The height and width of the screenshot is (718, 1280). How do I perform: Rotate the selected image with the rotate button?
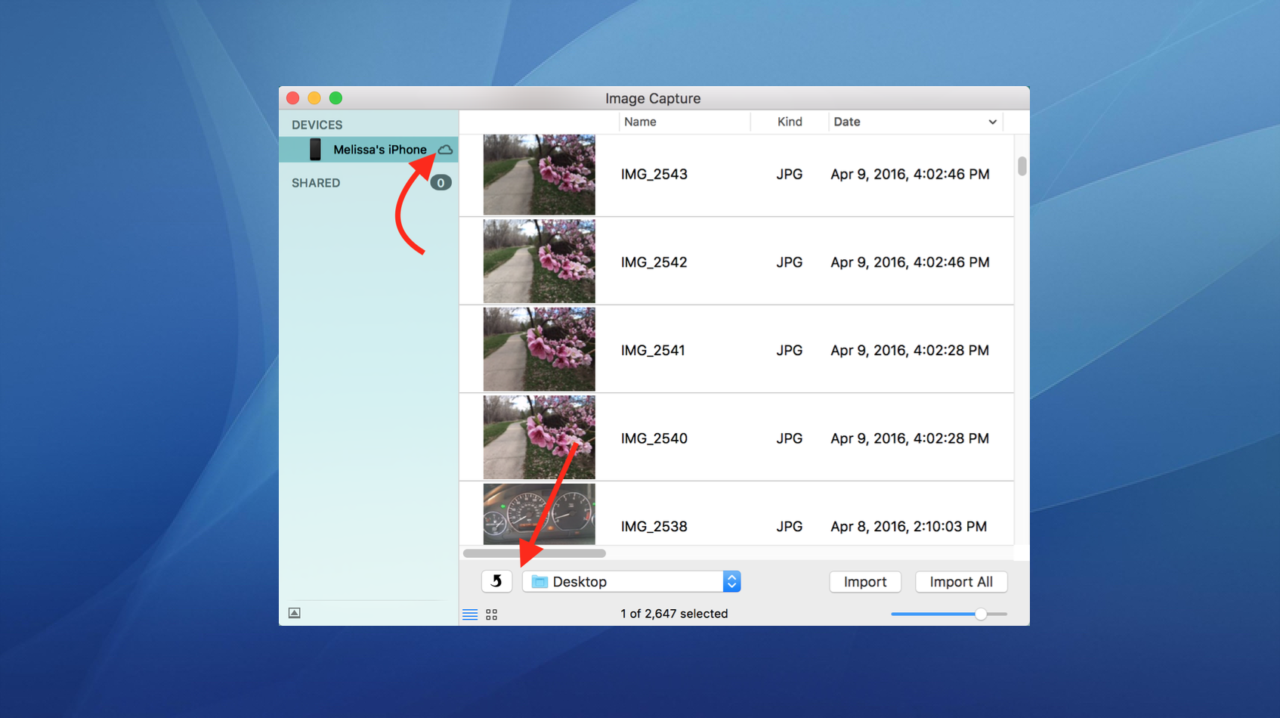click(497, 581)
